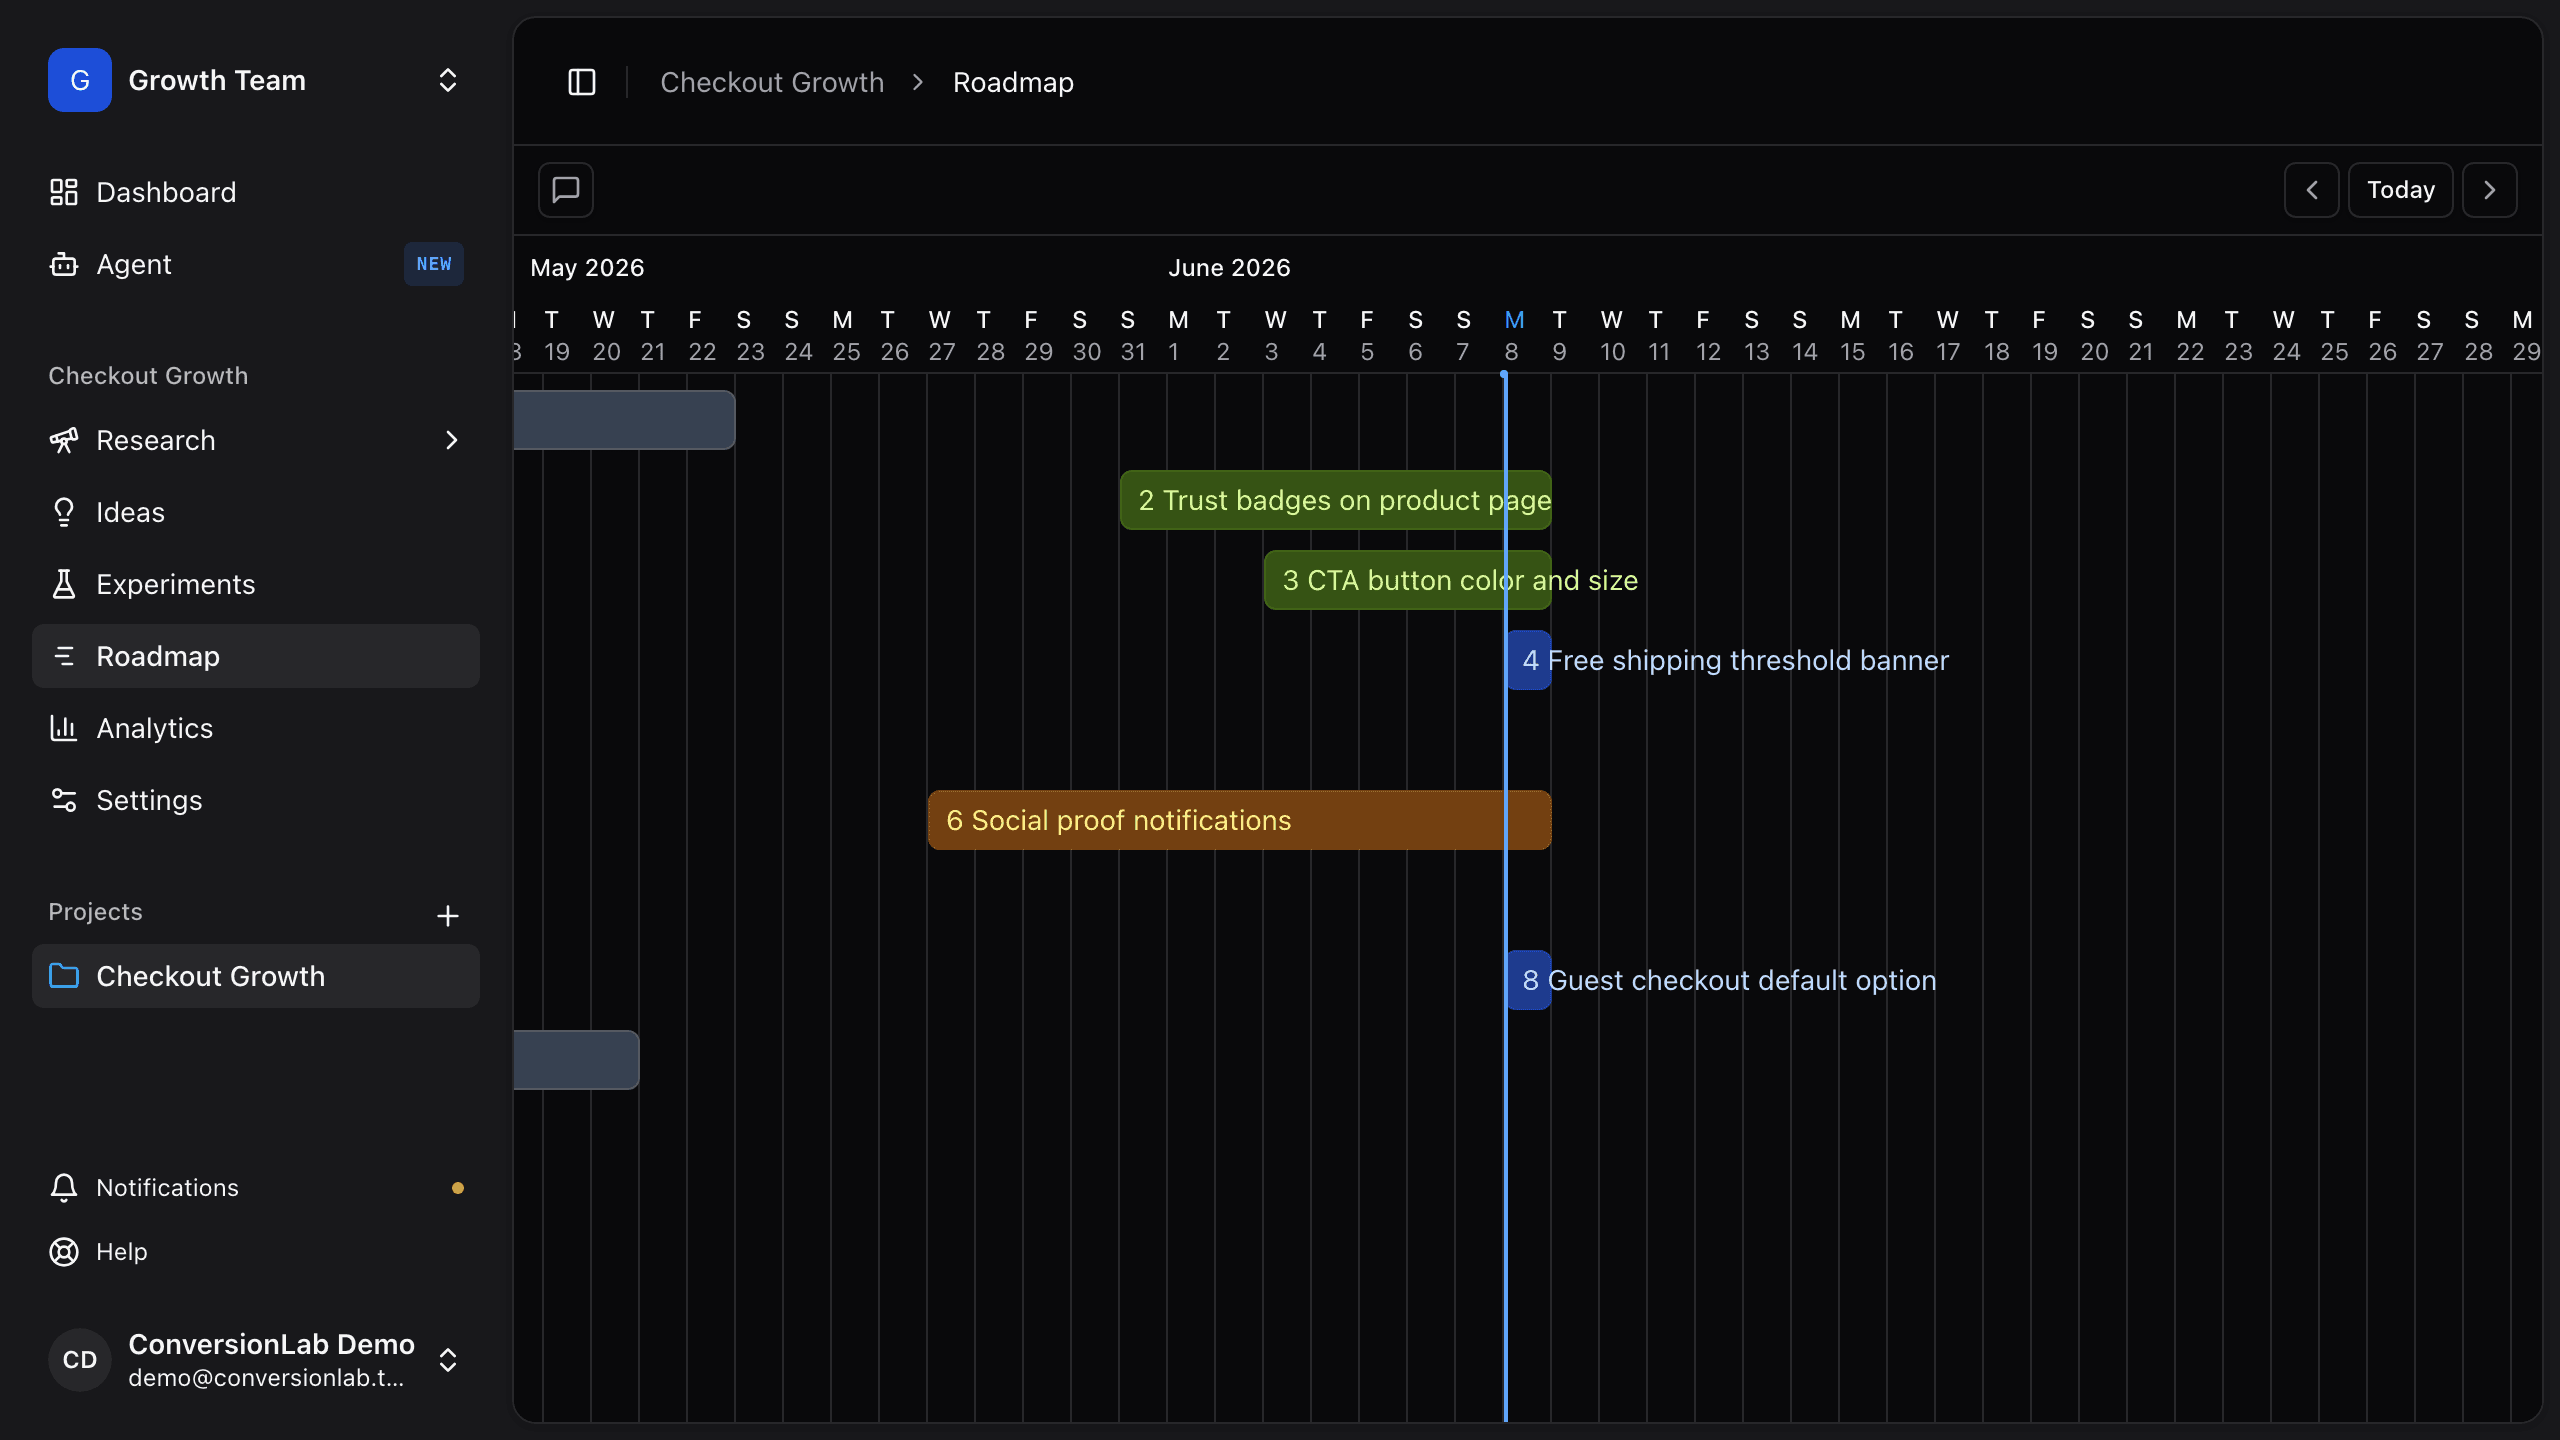Click the Notifications bell icon
Image resolution: width=2560 pixels, height=1440 pixels.
[x=64, y=1187]
